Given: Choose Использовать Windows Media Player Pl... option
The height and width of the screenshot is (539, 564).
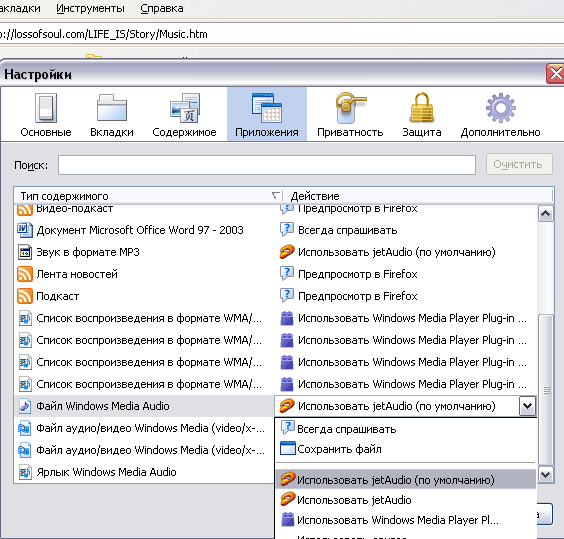Looking at the screenshot, I should coord(405,520).
